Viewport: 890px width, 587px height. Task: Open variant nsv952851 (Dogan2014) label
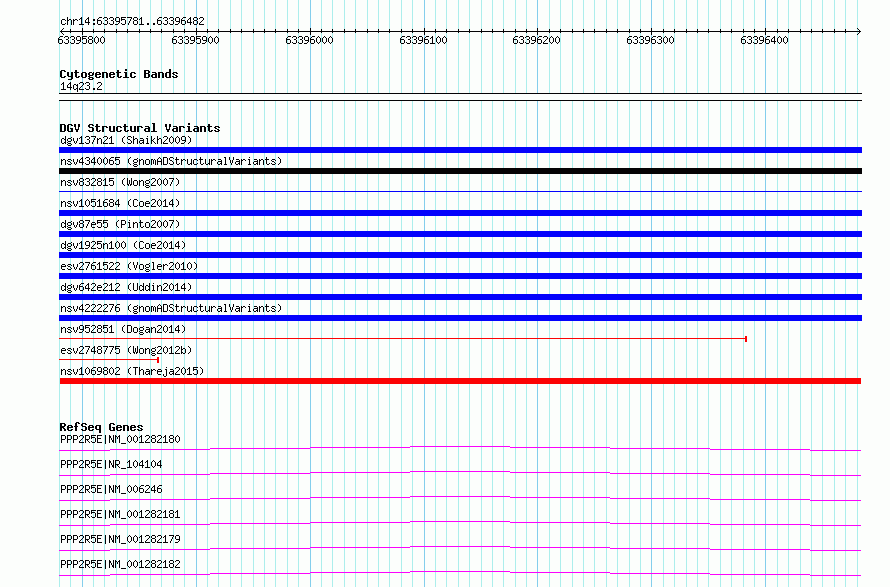click(x=123, y=329)
